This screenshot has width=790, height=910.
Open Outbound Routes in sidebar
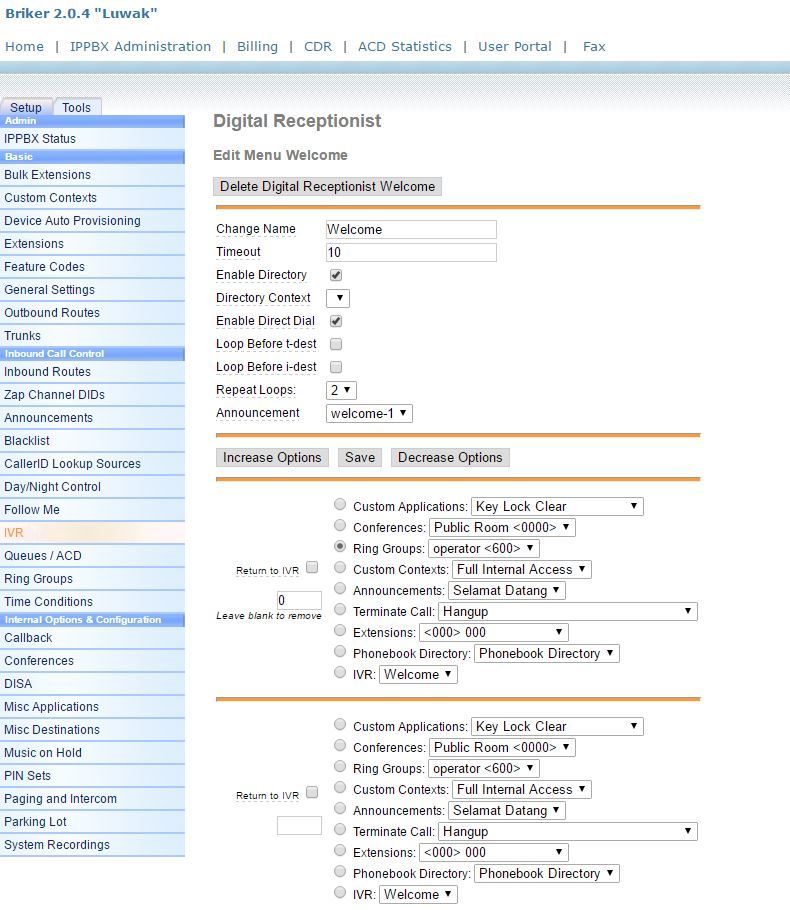pyautogui.click(x=92, y=313)
